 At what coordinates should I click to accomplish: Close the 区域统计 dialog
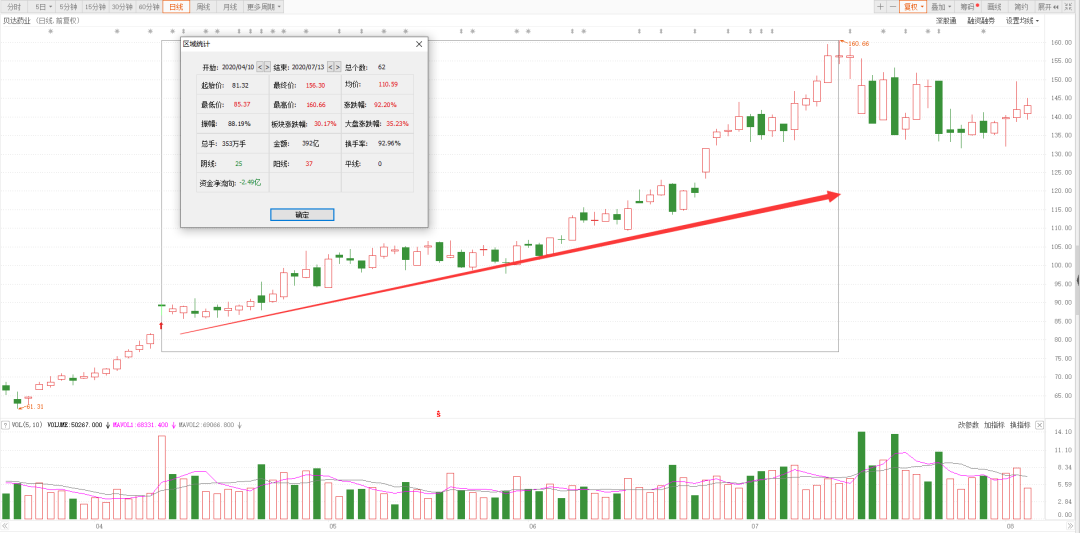tap(418, 44)
